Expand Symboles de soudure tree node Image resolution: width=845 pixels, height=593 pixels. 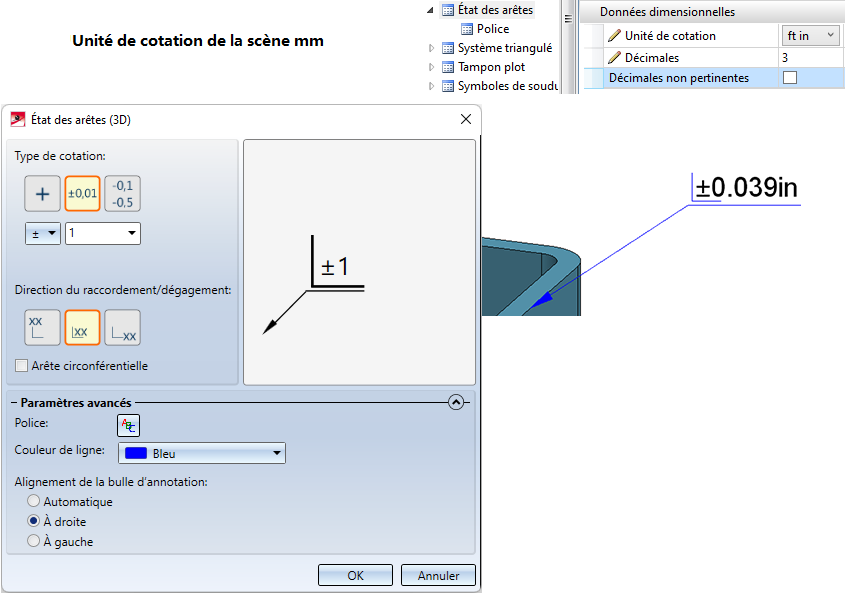click(x=431, y=86)
